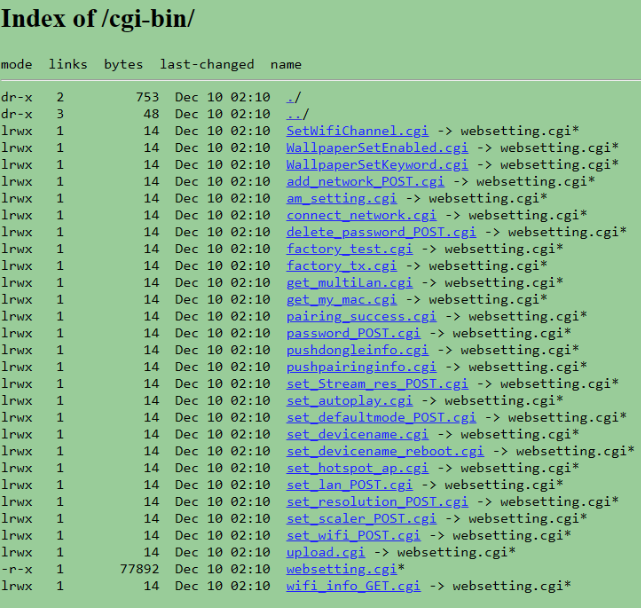The width and height of the screenshot is (641, 608).
Task: Click the 'Index of /cgi-bin/' heading
Action: point(98,19)
